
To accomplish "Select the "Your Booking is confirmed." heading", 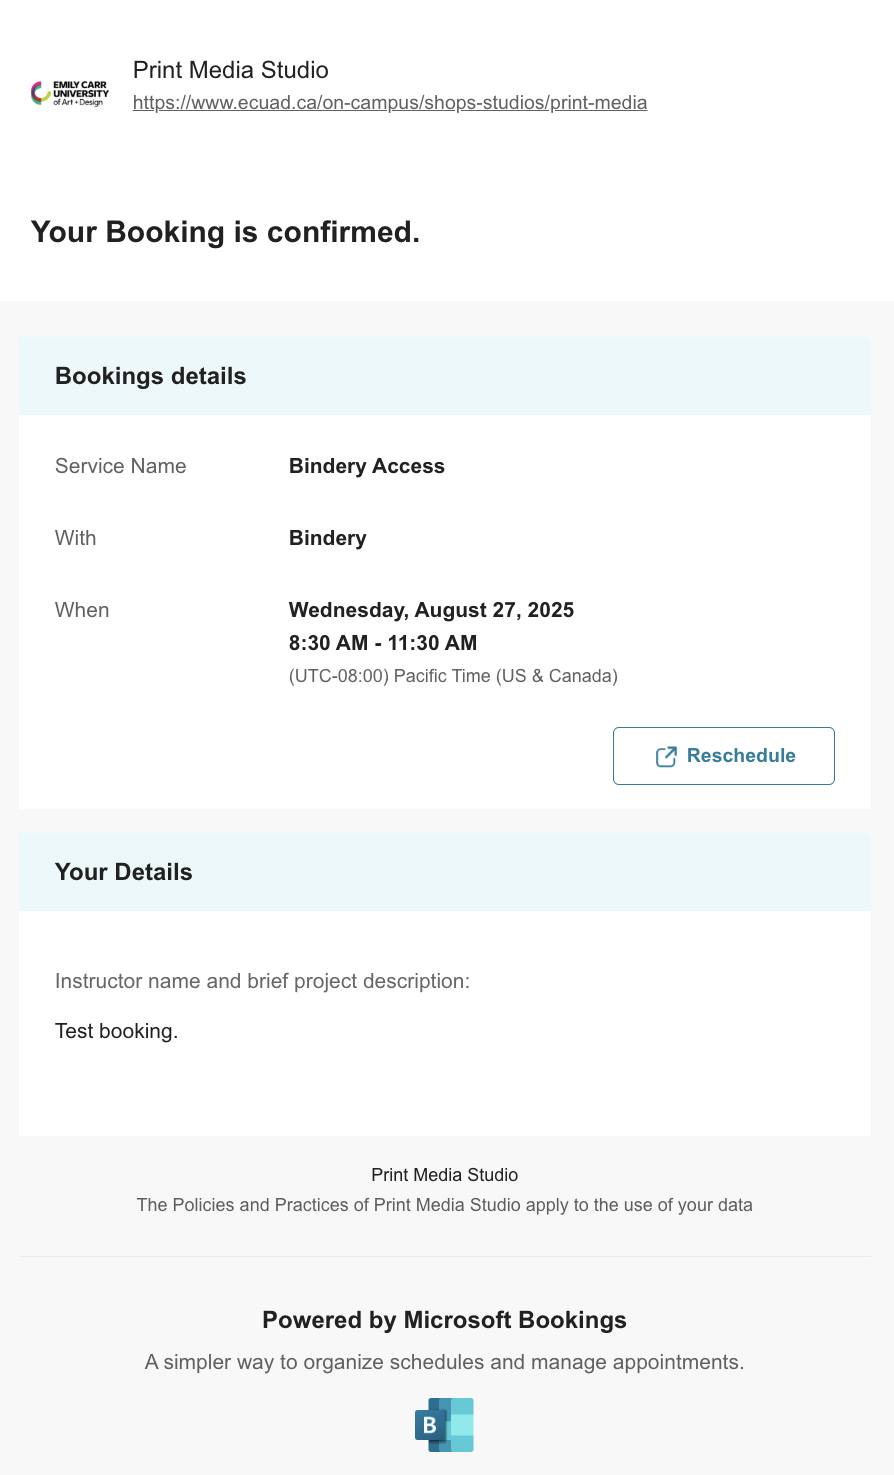I will (225, 232).
